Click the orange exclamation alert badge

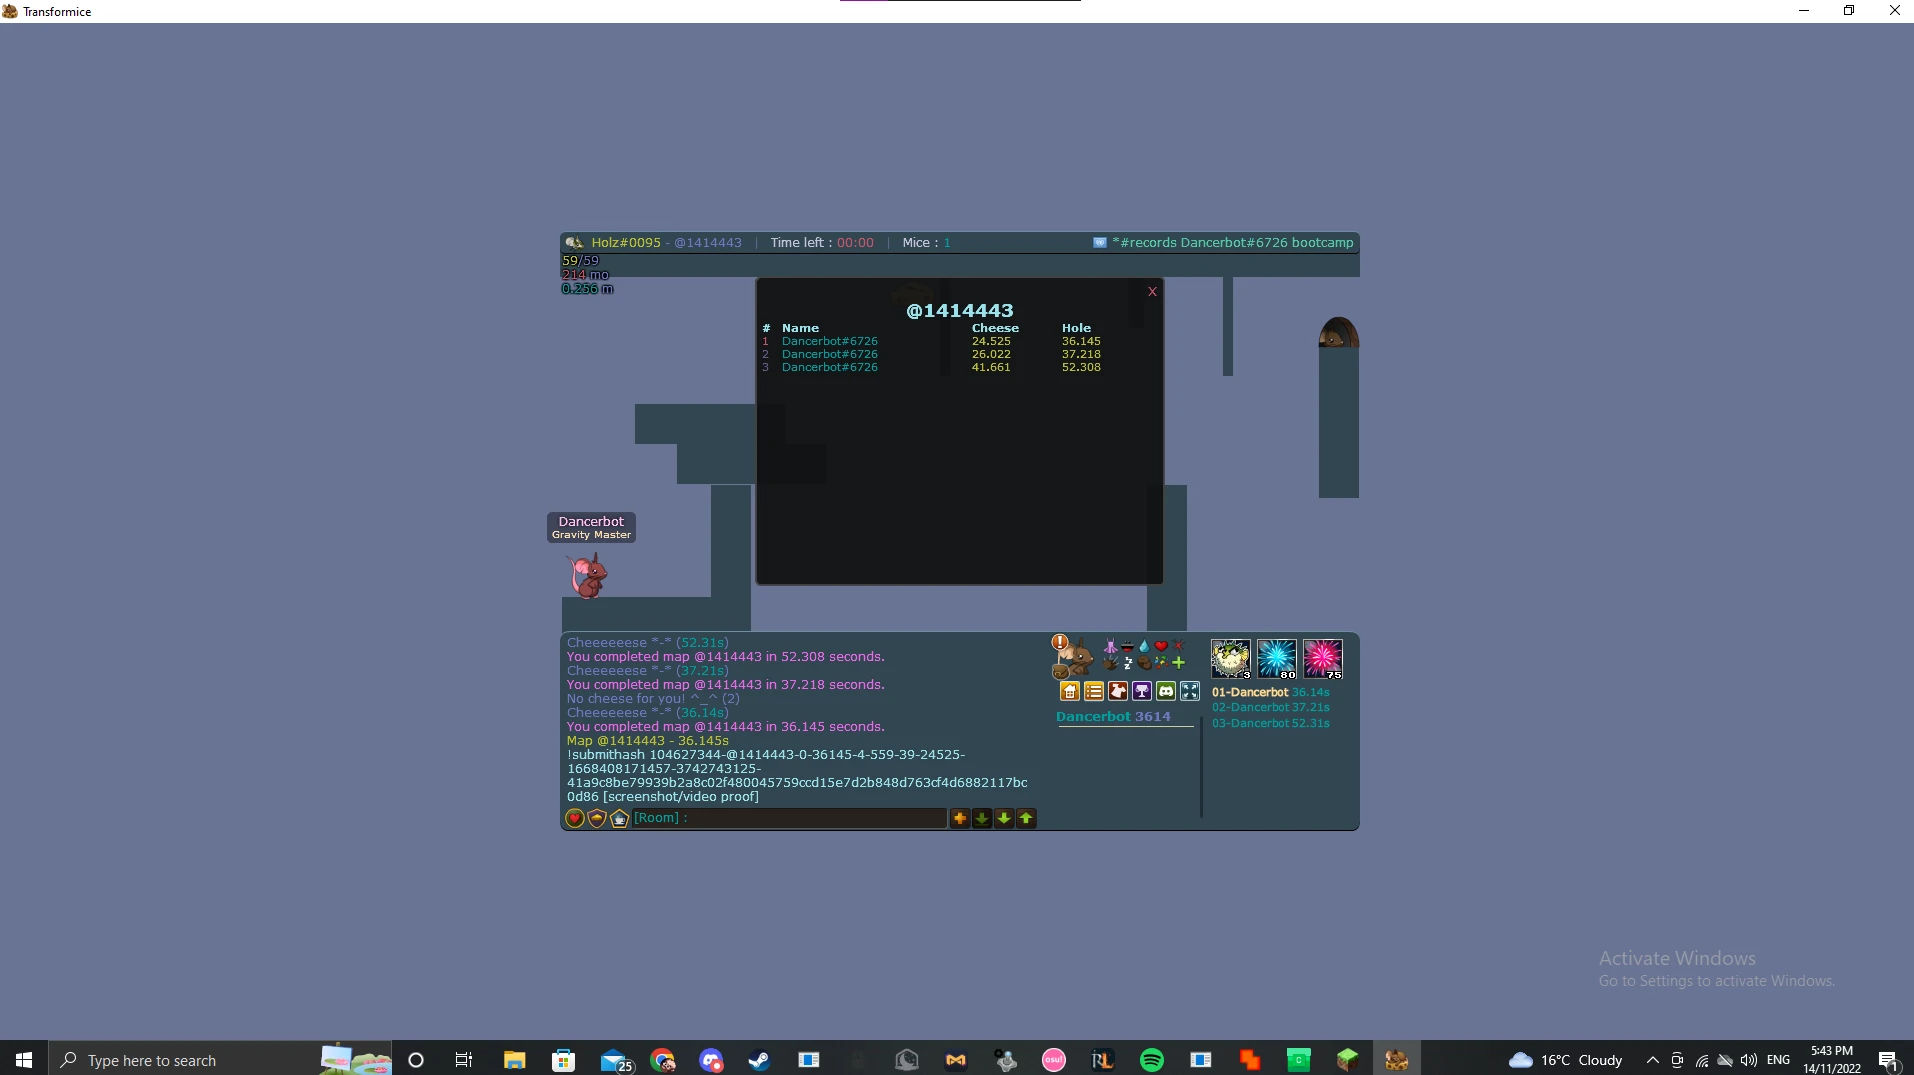pos(1060,642)
